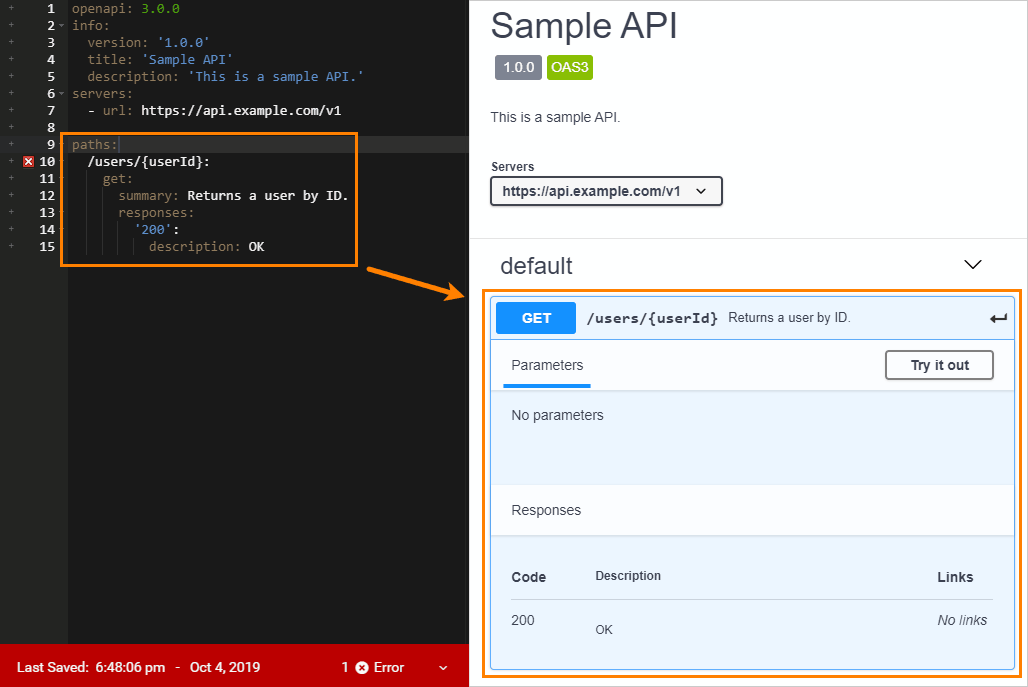The image size is (1028, 687).
Task: Switch to the Parameters tab
Action: coord(546,366)
